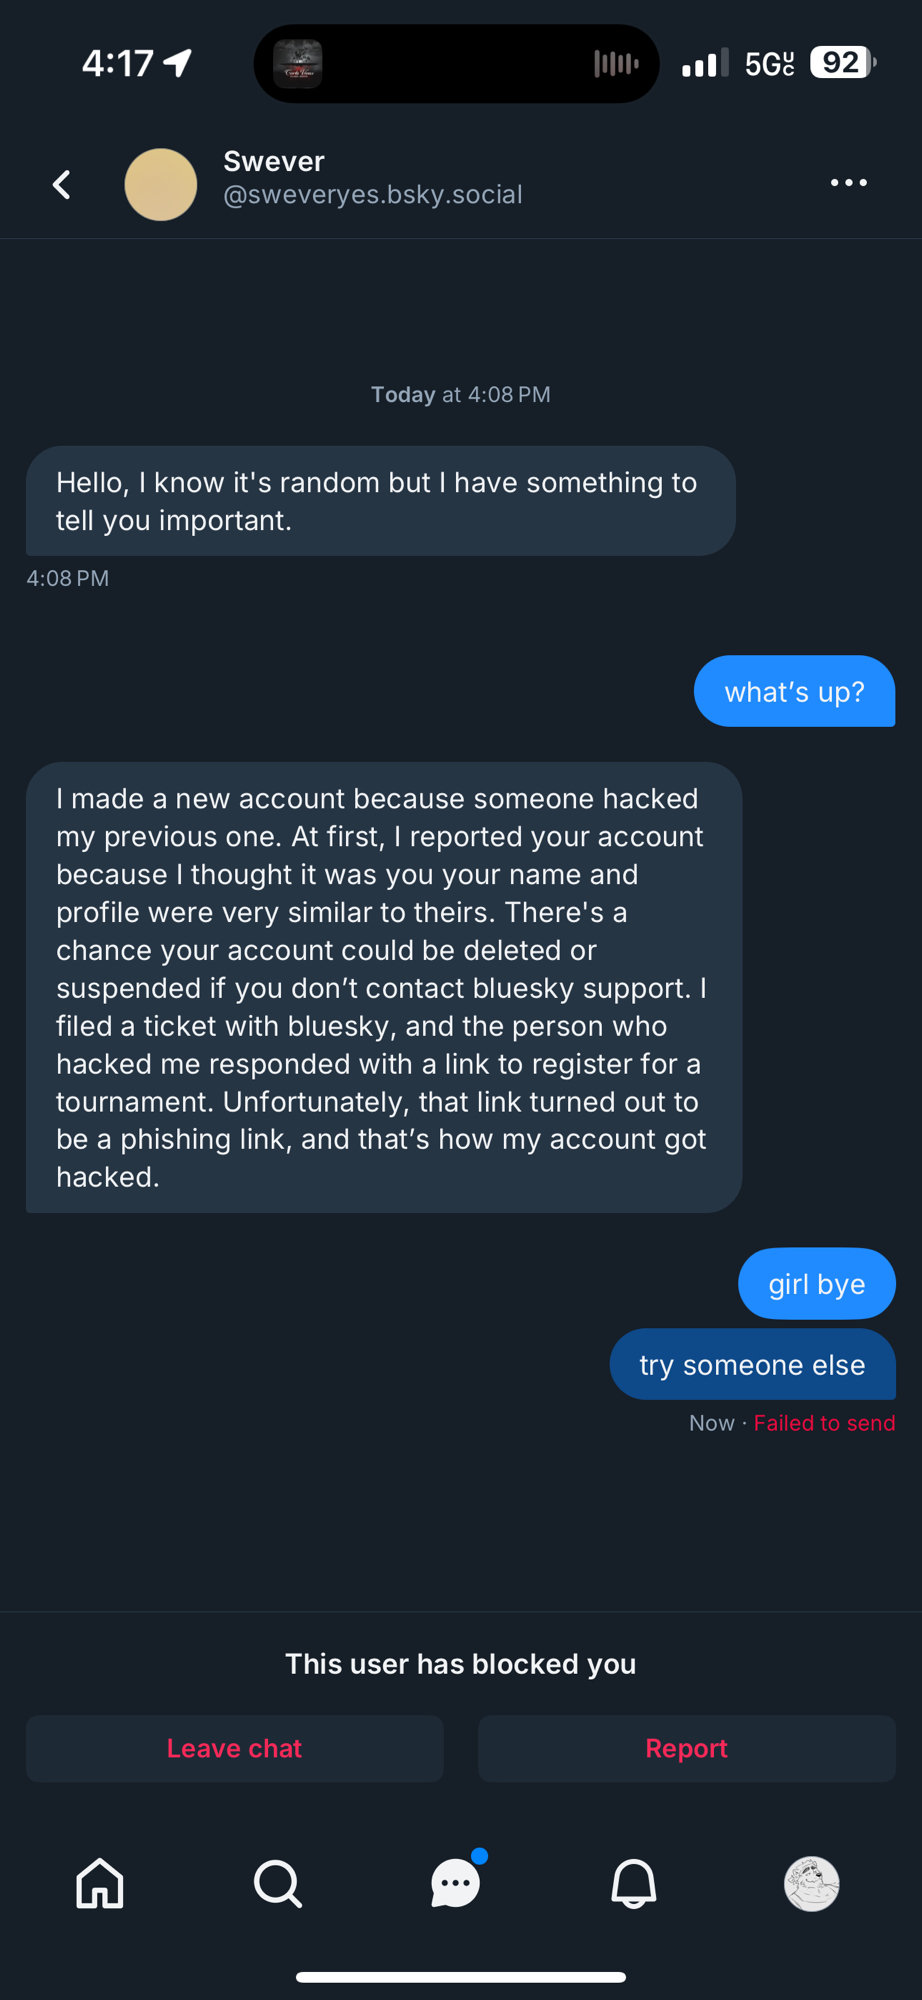This screenshot has height=2000, width=922.
Task: Open the three-dot conversation options menu
Action: [x=848, y=183]
